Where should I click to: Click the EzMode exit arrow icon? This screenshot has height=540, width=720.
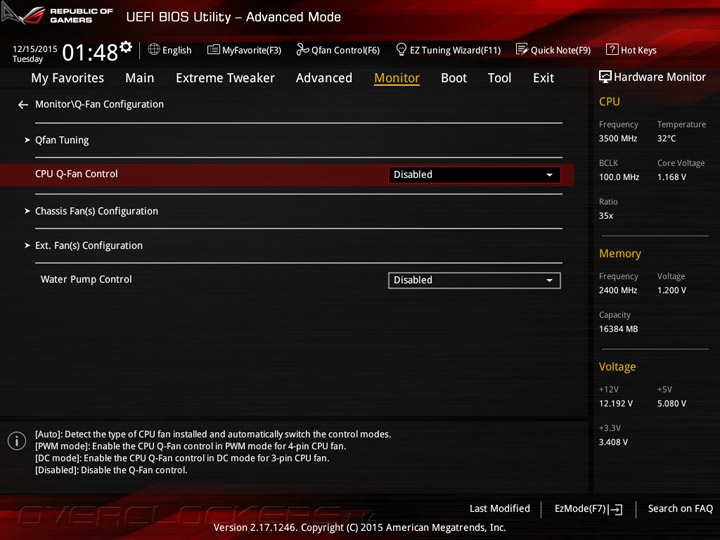coord(616,509)
